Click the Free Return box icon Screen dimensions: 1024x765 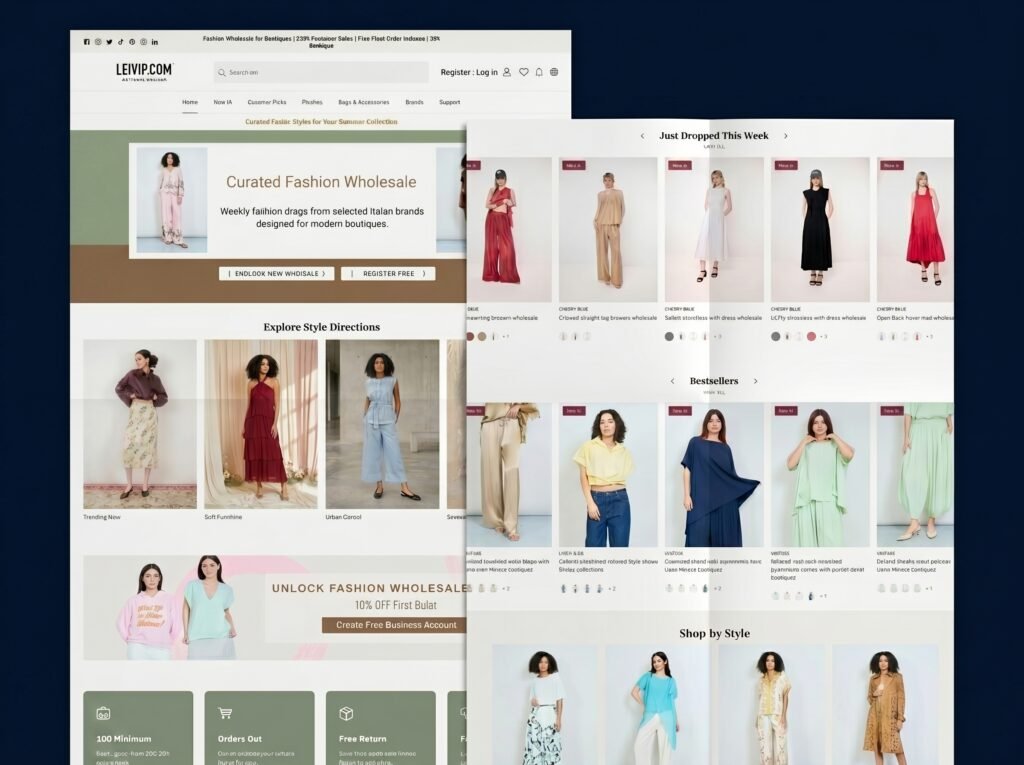pos(346,713)
